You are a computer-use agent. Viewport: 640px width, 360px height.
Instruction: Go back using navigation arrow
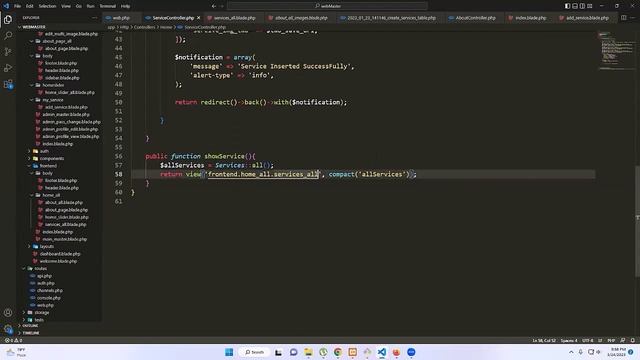(213, 6)
